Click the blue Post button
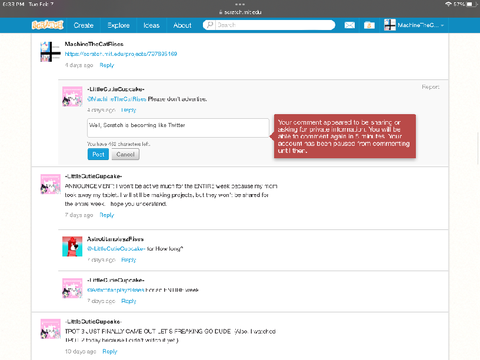The image size is (480, 360). (98, 154)
